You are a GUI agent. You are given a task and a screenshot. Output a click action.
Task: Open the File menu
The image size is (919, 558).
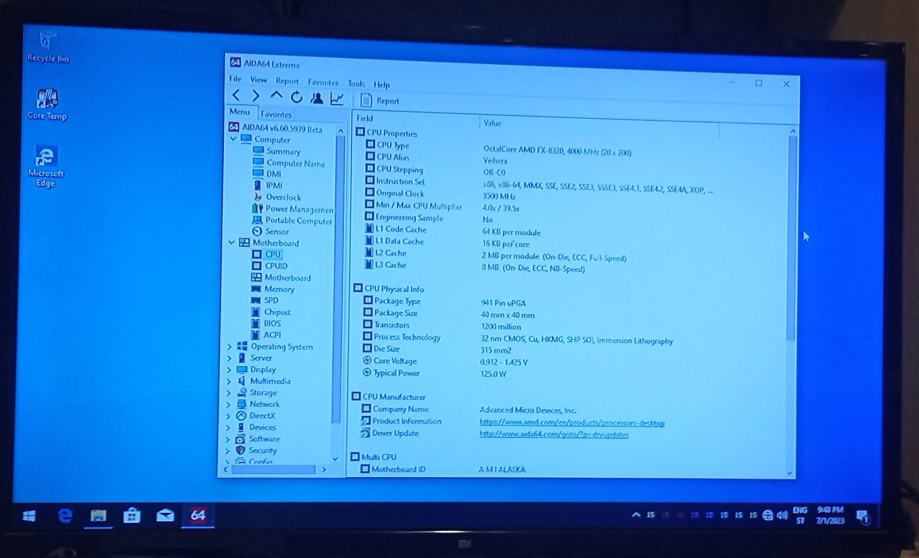(235, 79)
